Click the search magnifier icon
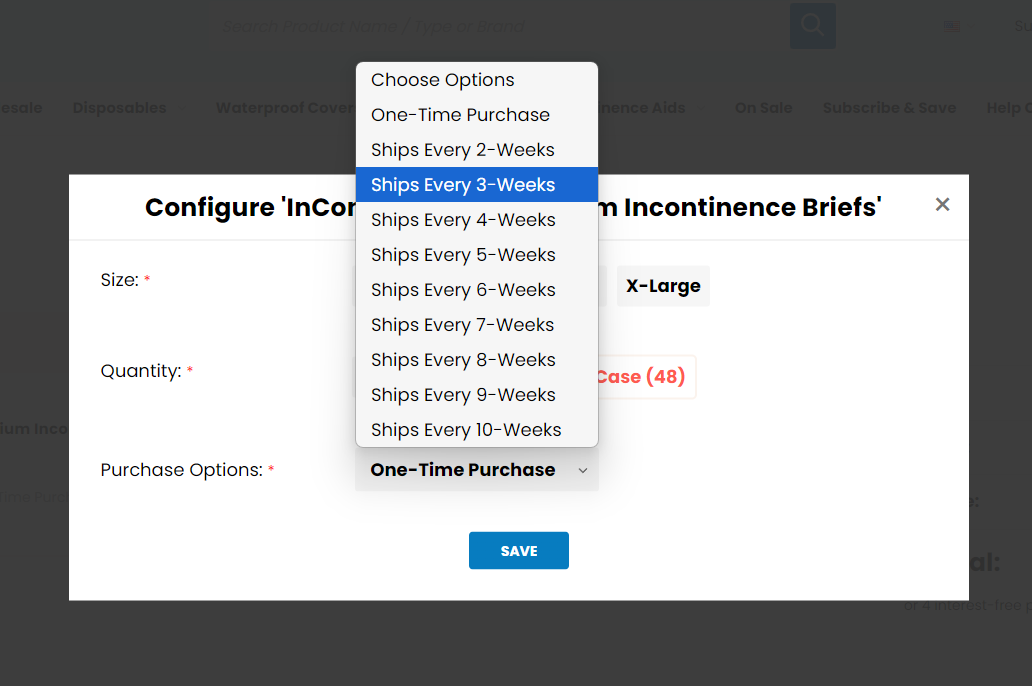The height and width of the screenshot is (686, 1032). pyautogui.click(x=812, y=26)
